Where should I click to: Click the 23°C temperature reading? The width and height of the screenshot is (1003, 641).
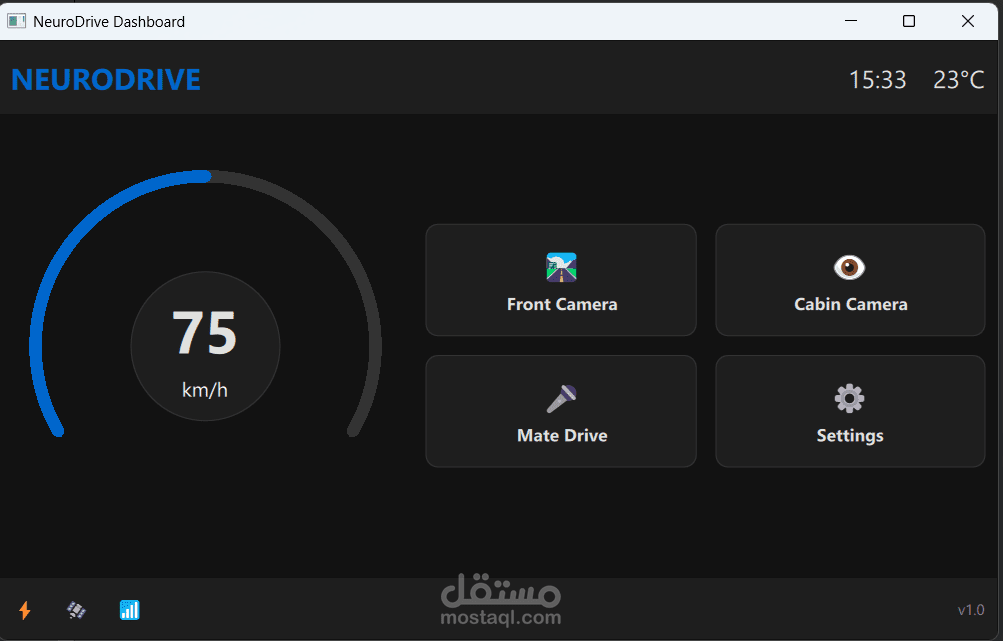(x=958, y=80)
